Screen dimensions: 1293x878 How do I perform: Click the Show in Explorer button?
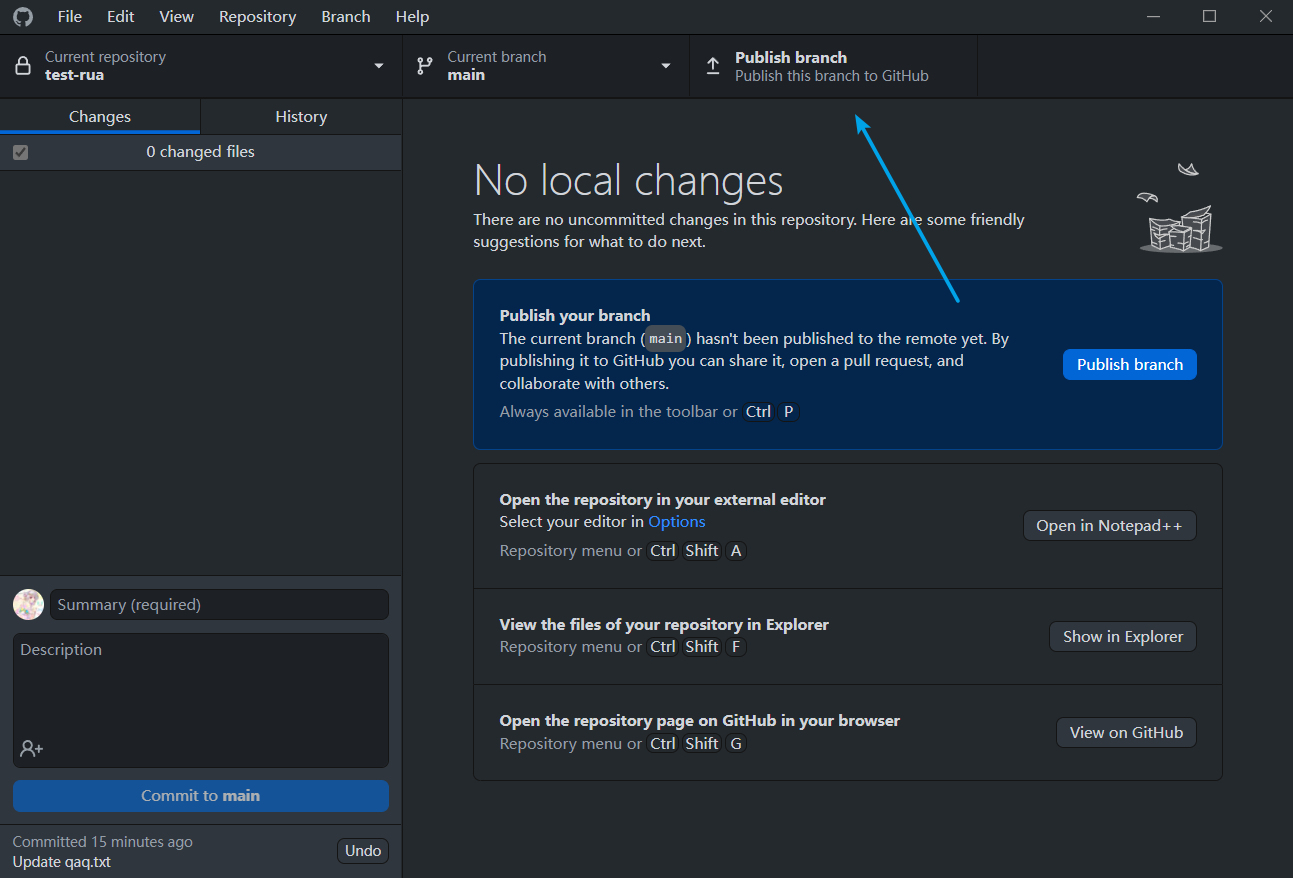click(1122, 636)
